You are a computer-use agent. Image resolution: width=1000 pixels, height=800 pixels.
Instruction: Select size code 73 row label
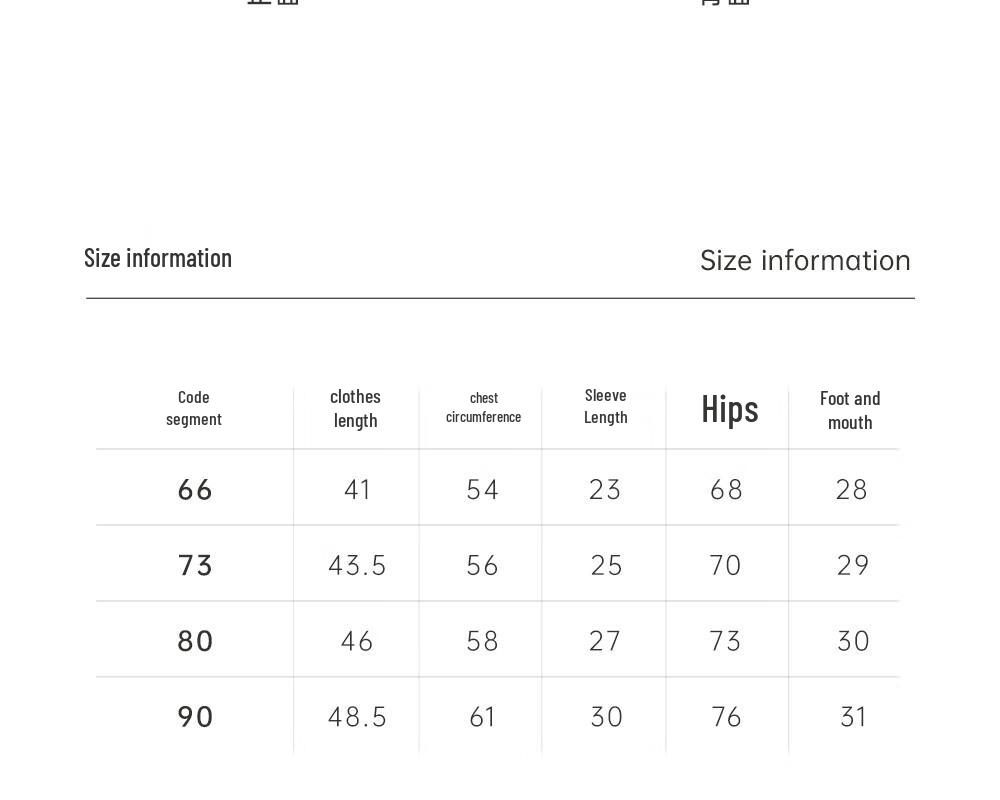click(x=195, y=566)
